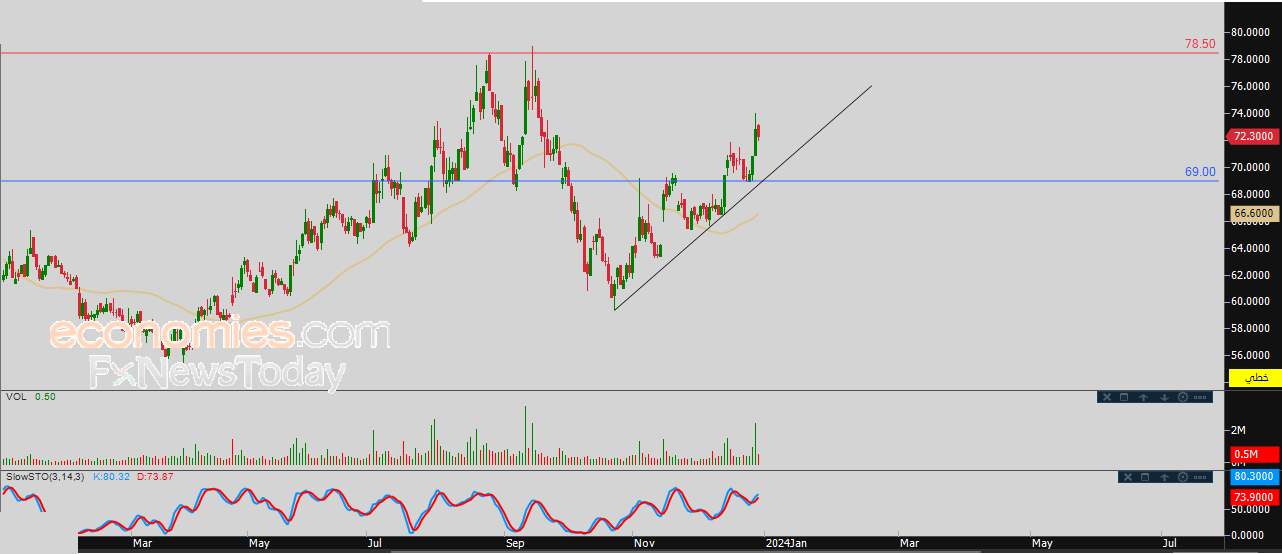Image resolution: width=1282 pixels, height=554 pixels.
Task: Click the SlowSTO(3,14,3) indicator title
Action: coord(44,476)
